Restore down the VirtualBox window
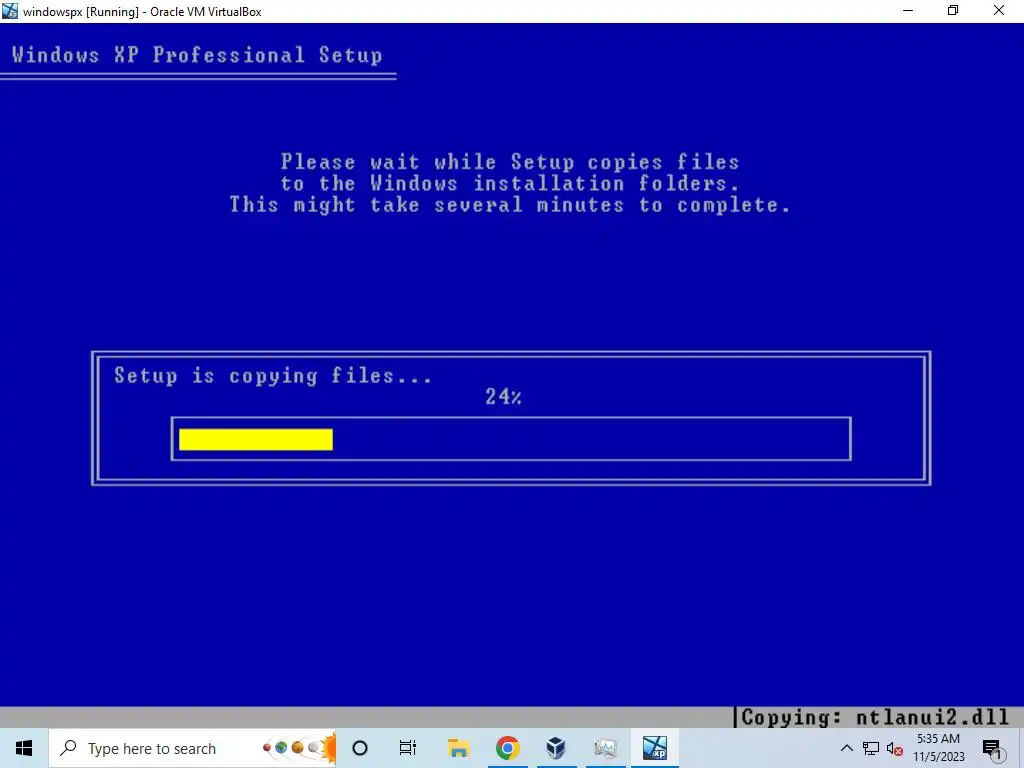 [953, 11]
